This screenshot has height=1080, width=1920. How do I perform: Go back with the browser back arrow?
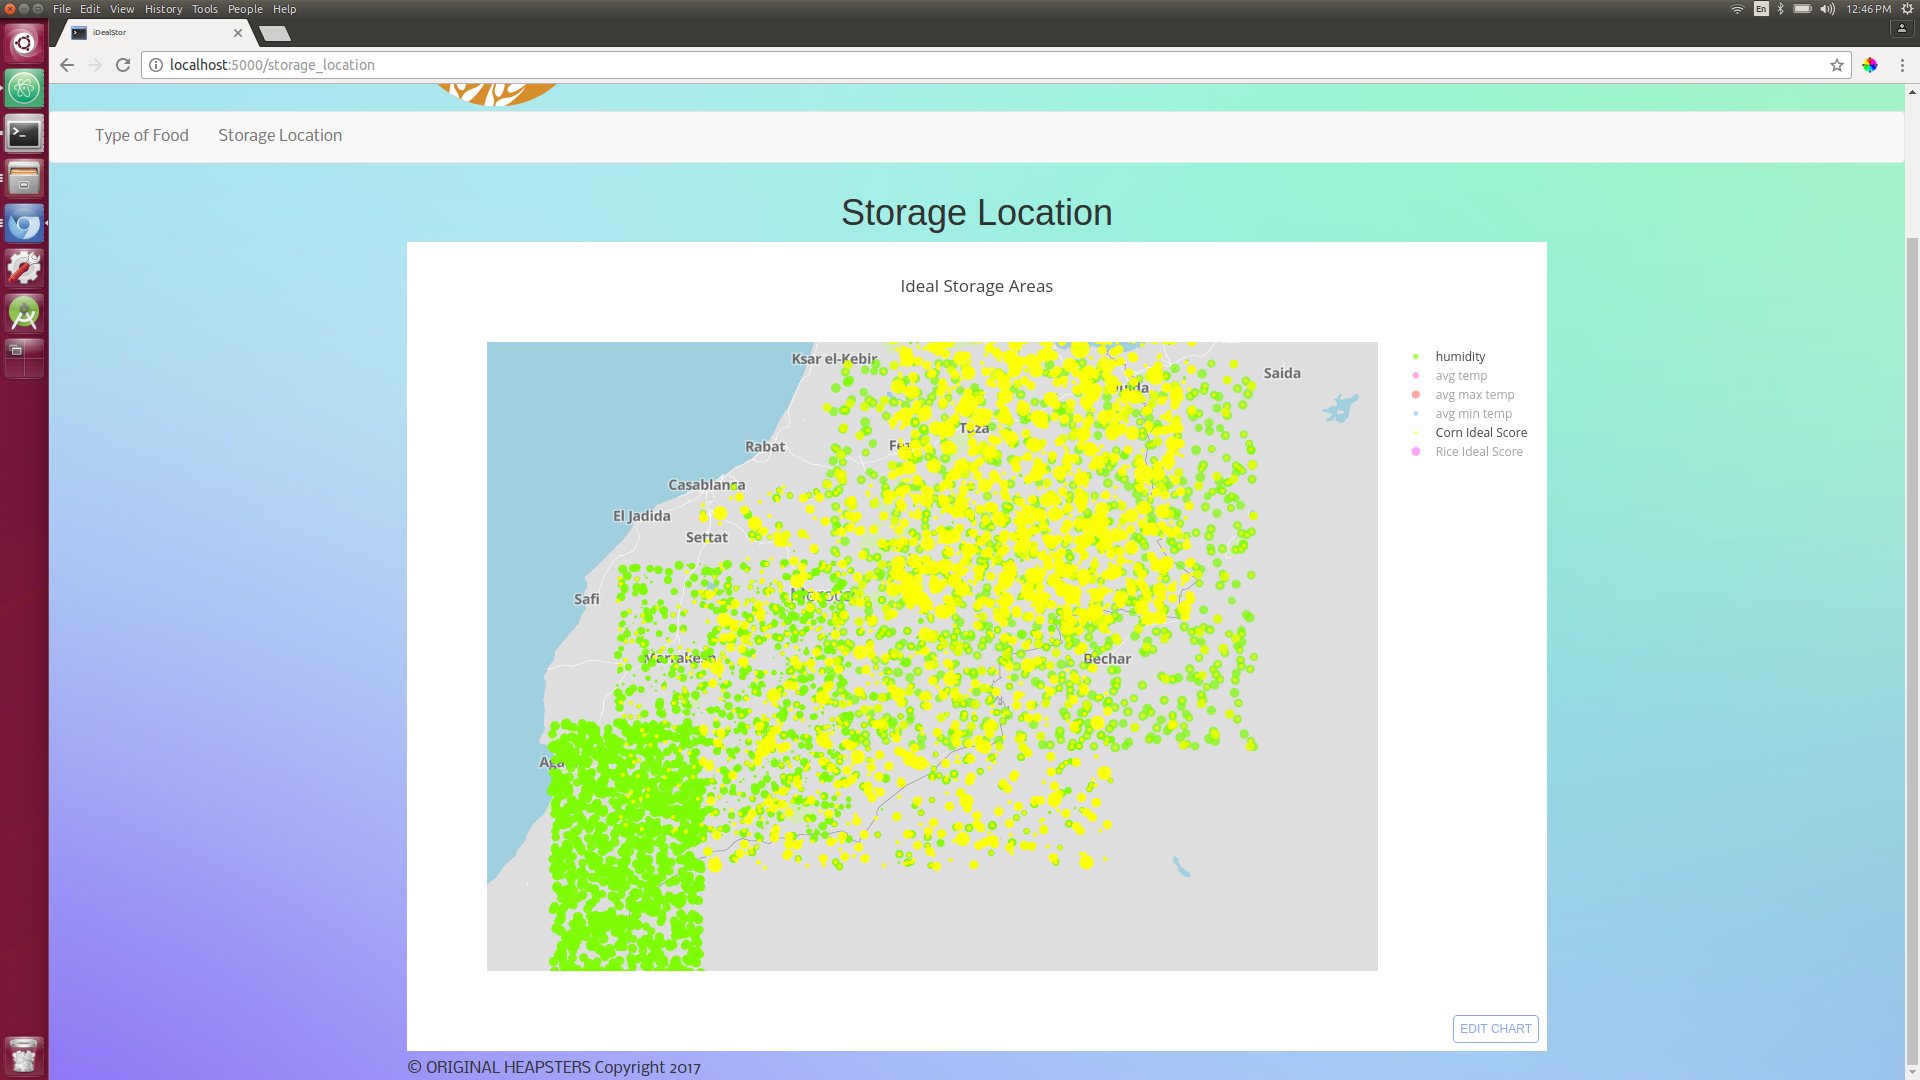click(67, 65)
